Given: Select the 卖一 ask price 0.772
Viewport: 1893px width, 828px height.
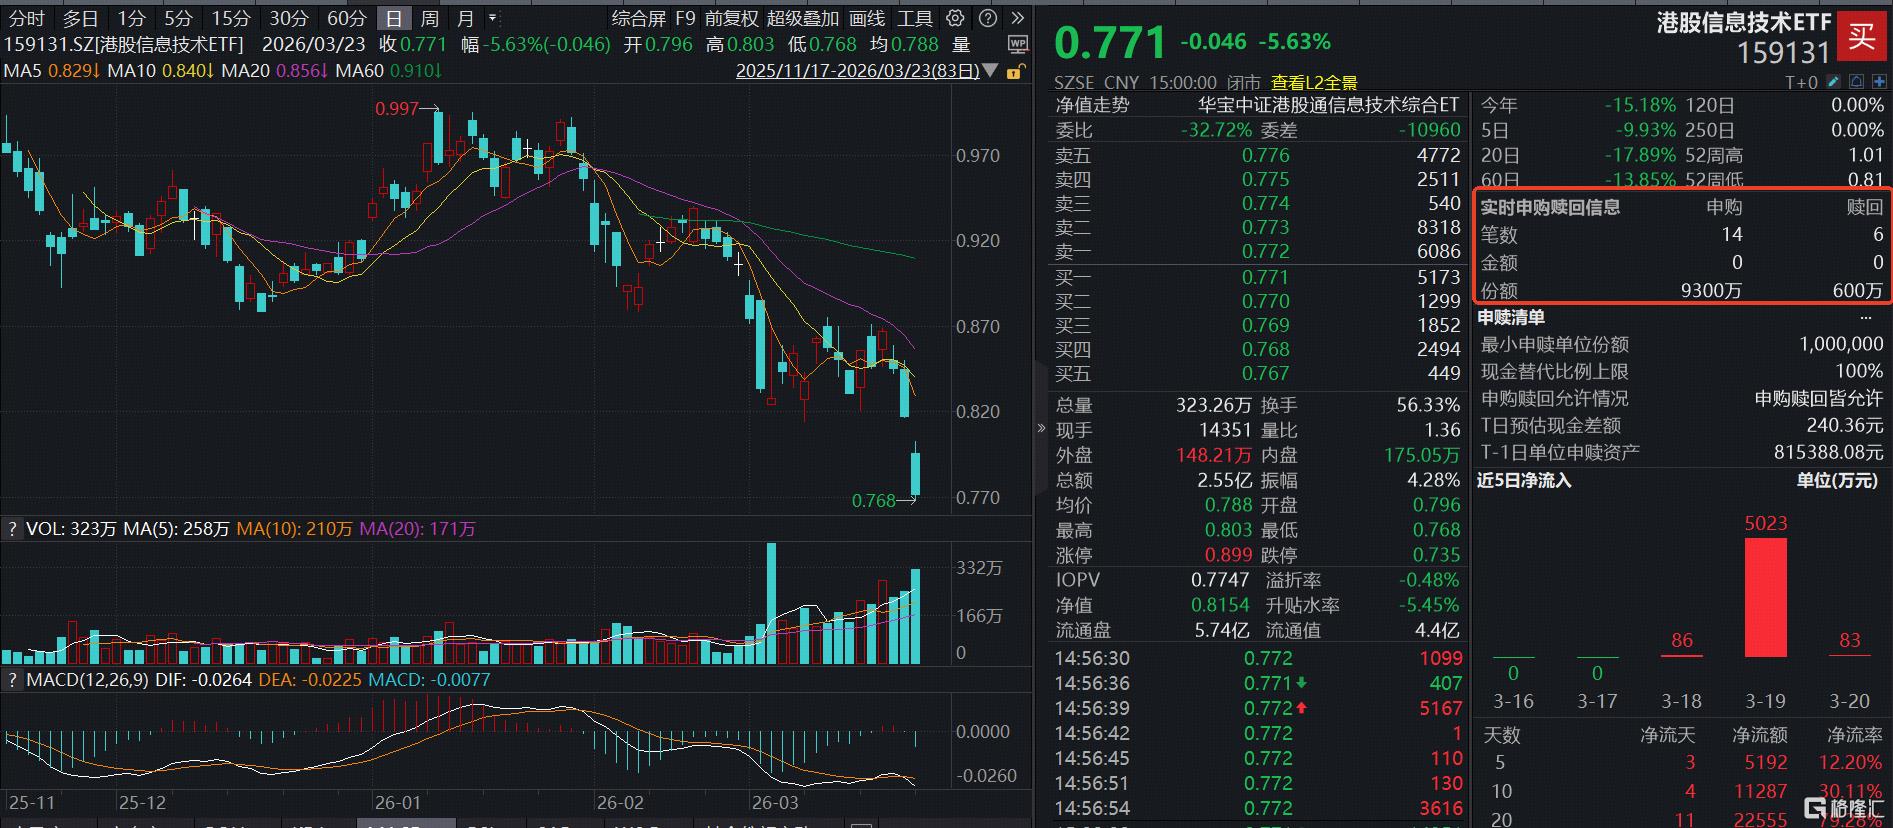Looking at the screenshot, I should [1266, 251].
